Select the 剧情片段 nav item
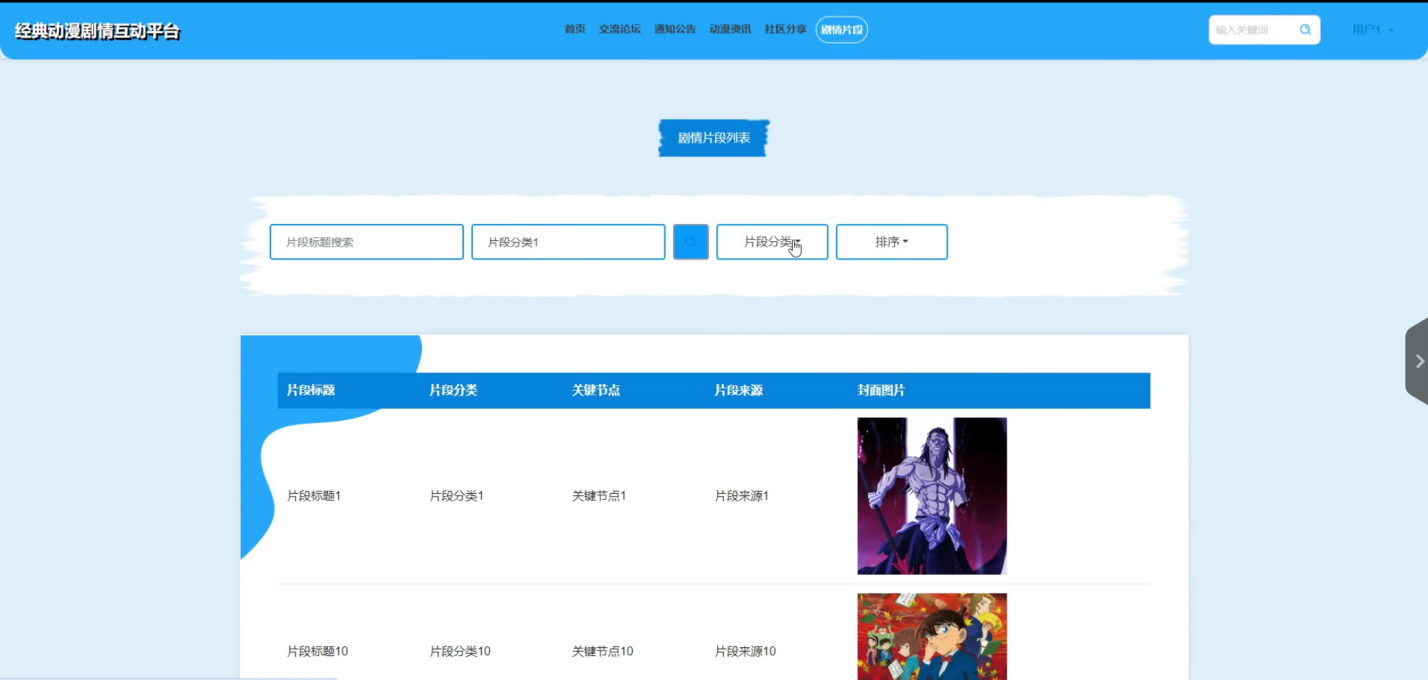The image size is (1428, 680). point(842,30)
